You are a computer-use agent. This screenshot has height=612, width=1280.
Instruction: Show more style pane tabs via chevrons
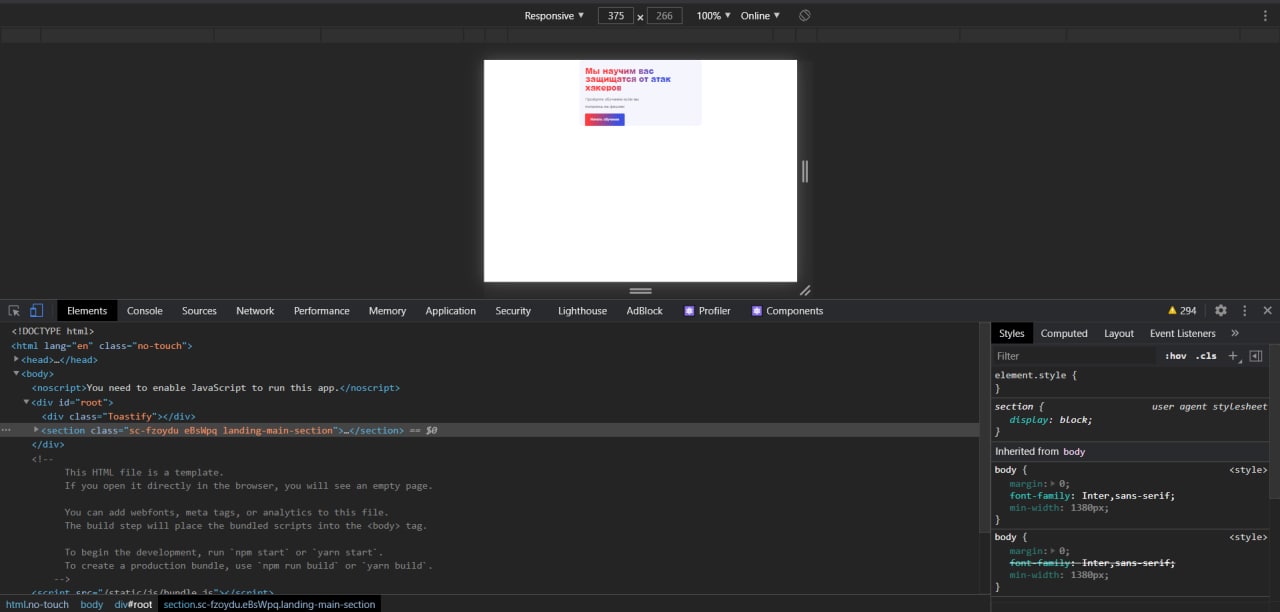coord(1235,333)
